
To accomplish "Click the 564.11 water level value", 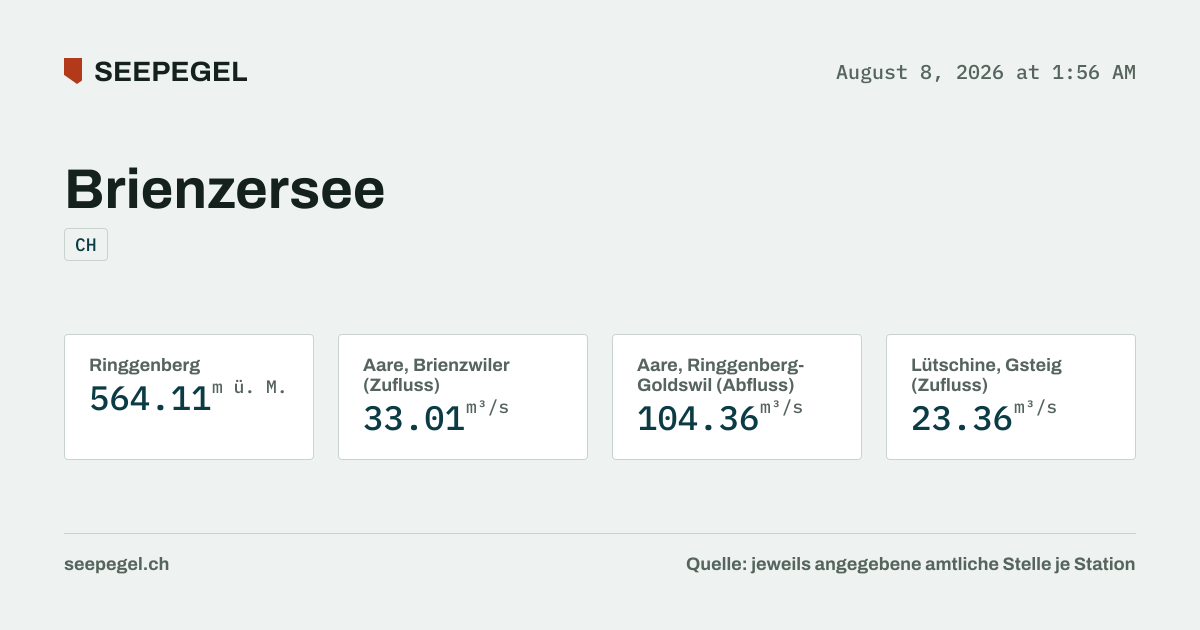I will [150, 399].
